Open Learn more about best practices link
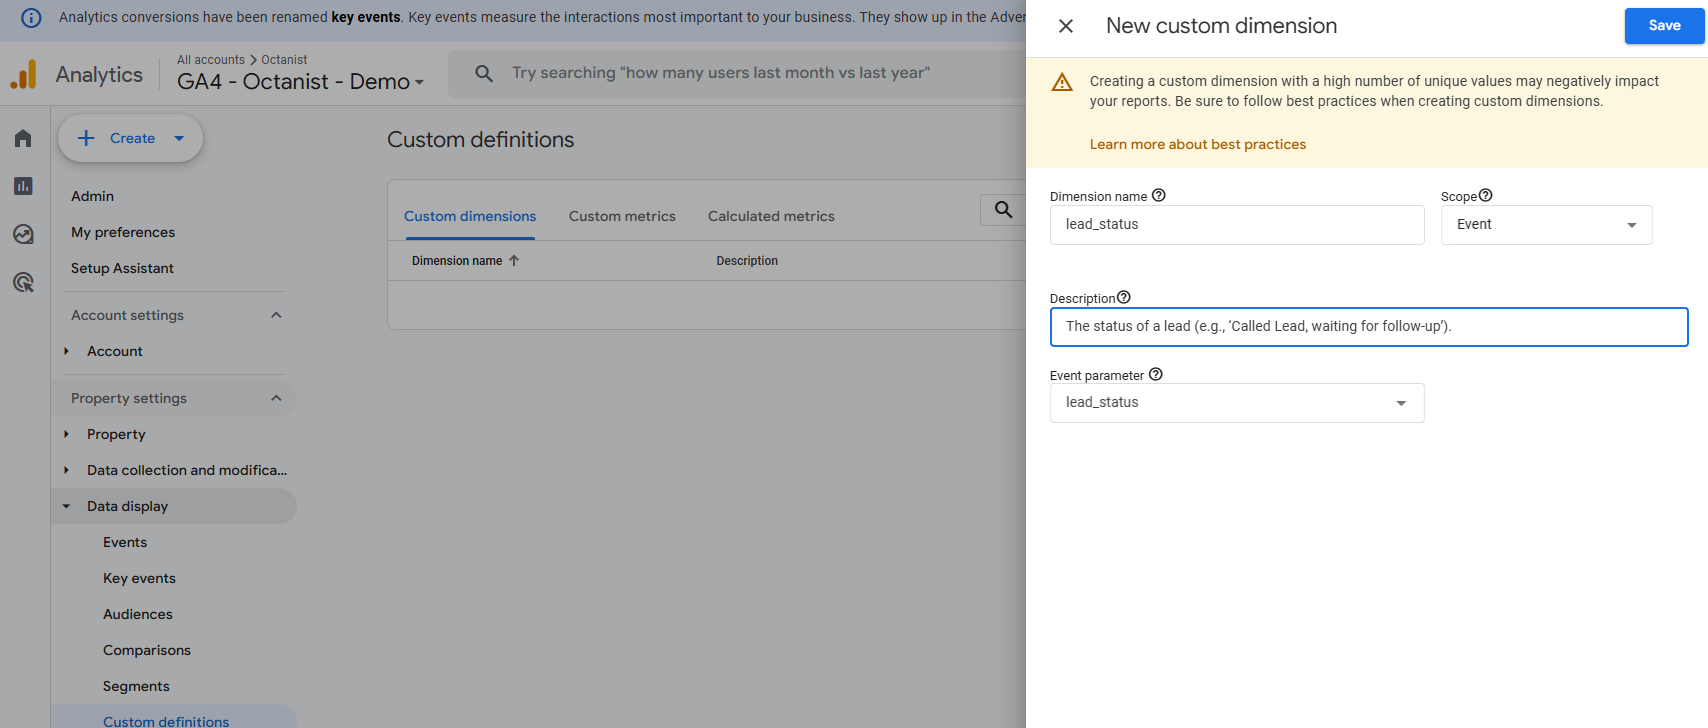The image size is (1708, 728). click(x=1197, y=144)
